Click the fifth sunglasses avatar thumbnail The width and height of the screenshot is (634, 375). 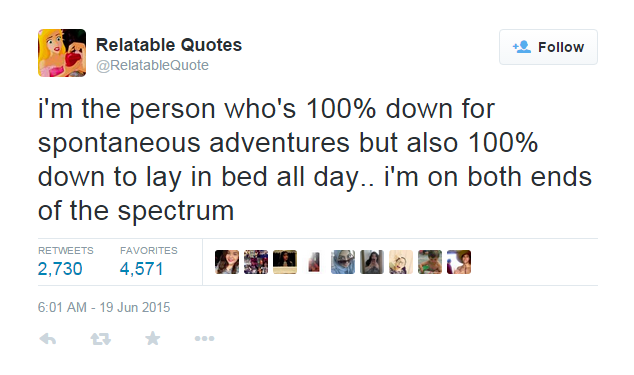pos(343,262)
